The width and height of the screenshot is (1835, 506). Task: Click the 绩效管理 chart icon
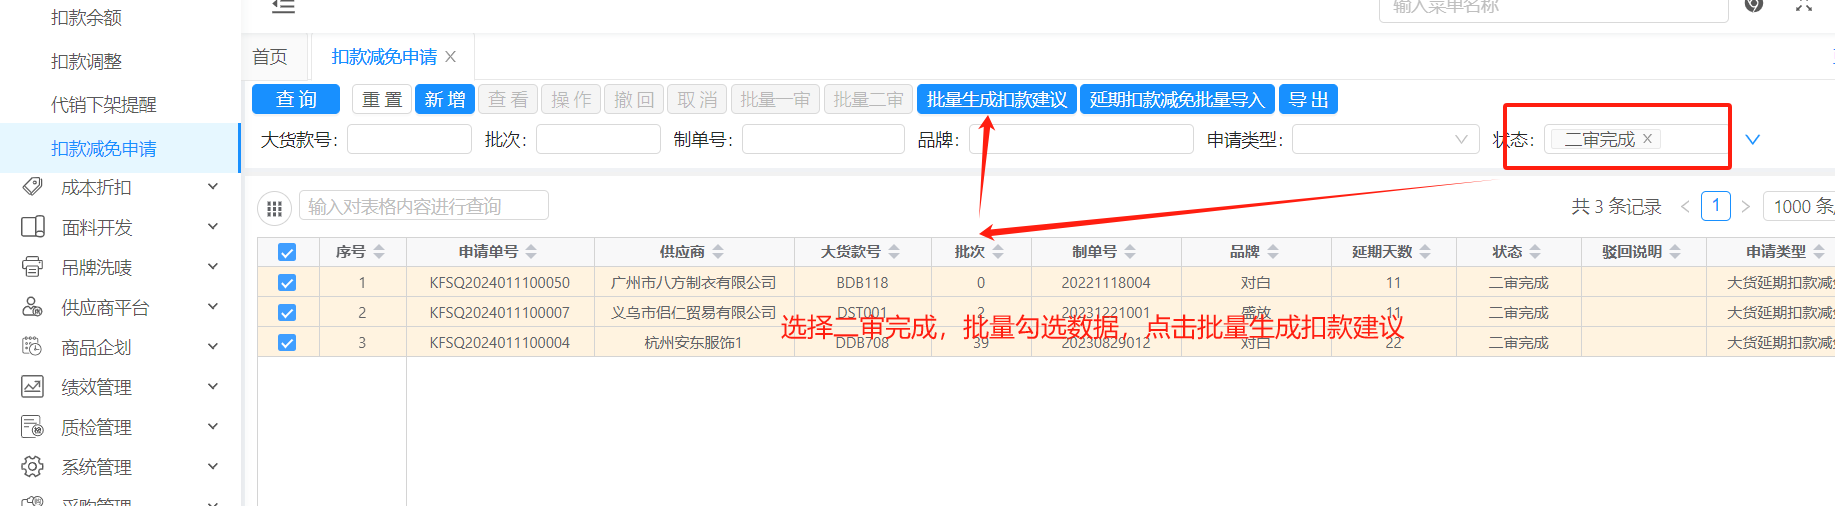(x=32, y=387)
